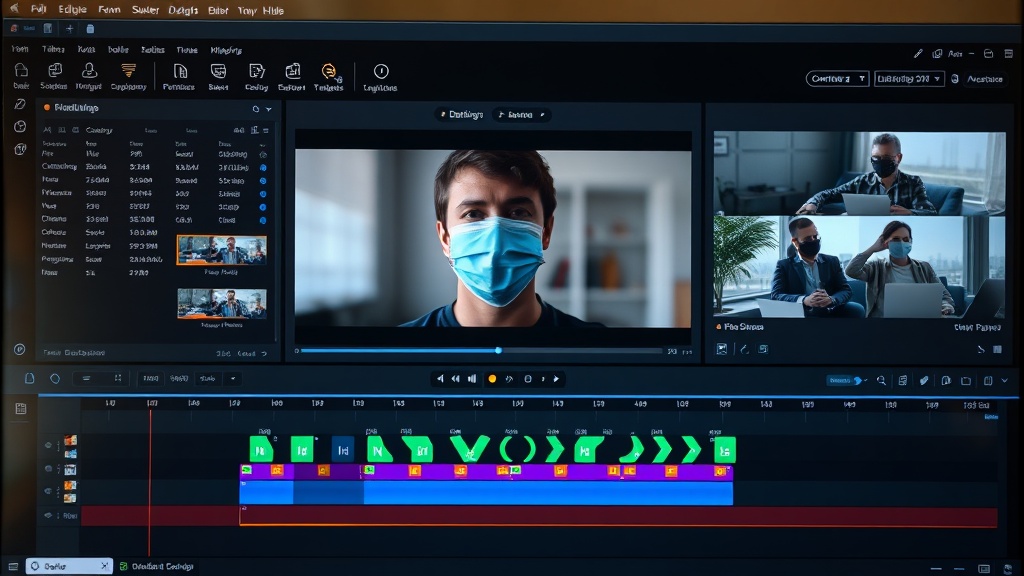Expand the chevron at the far right of the timeline toolbar
Screen dimensions: 1024x576
(x=1005, y=381)
